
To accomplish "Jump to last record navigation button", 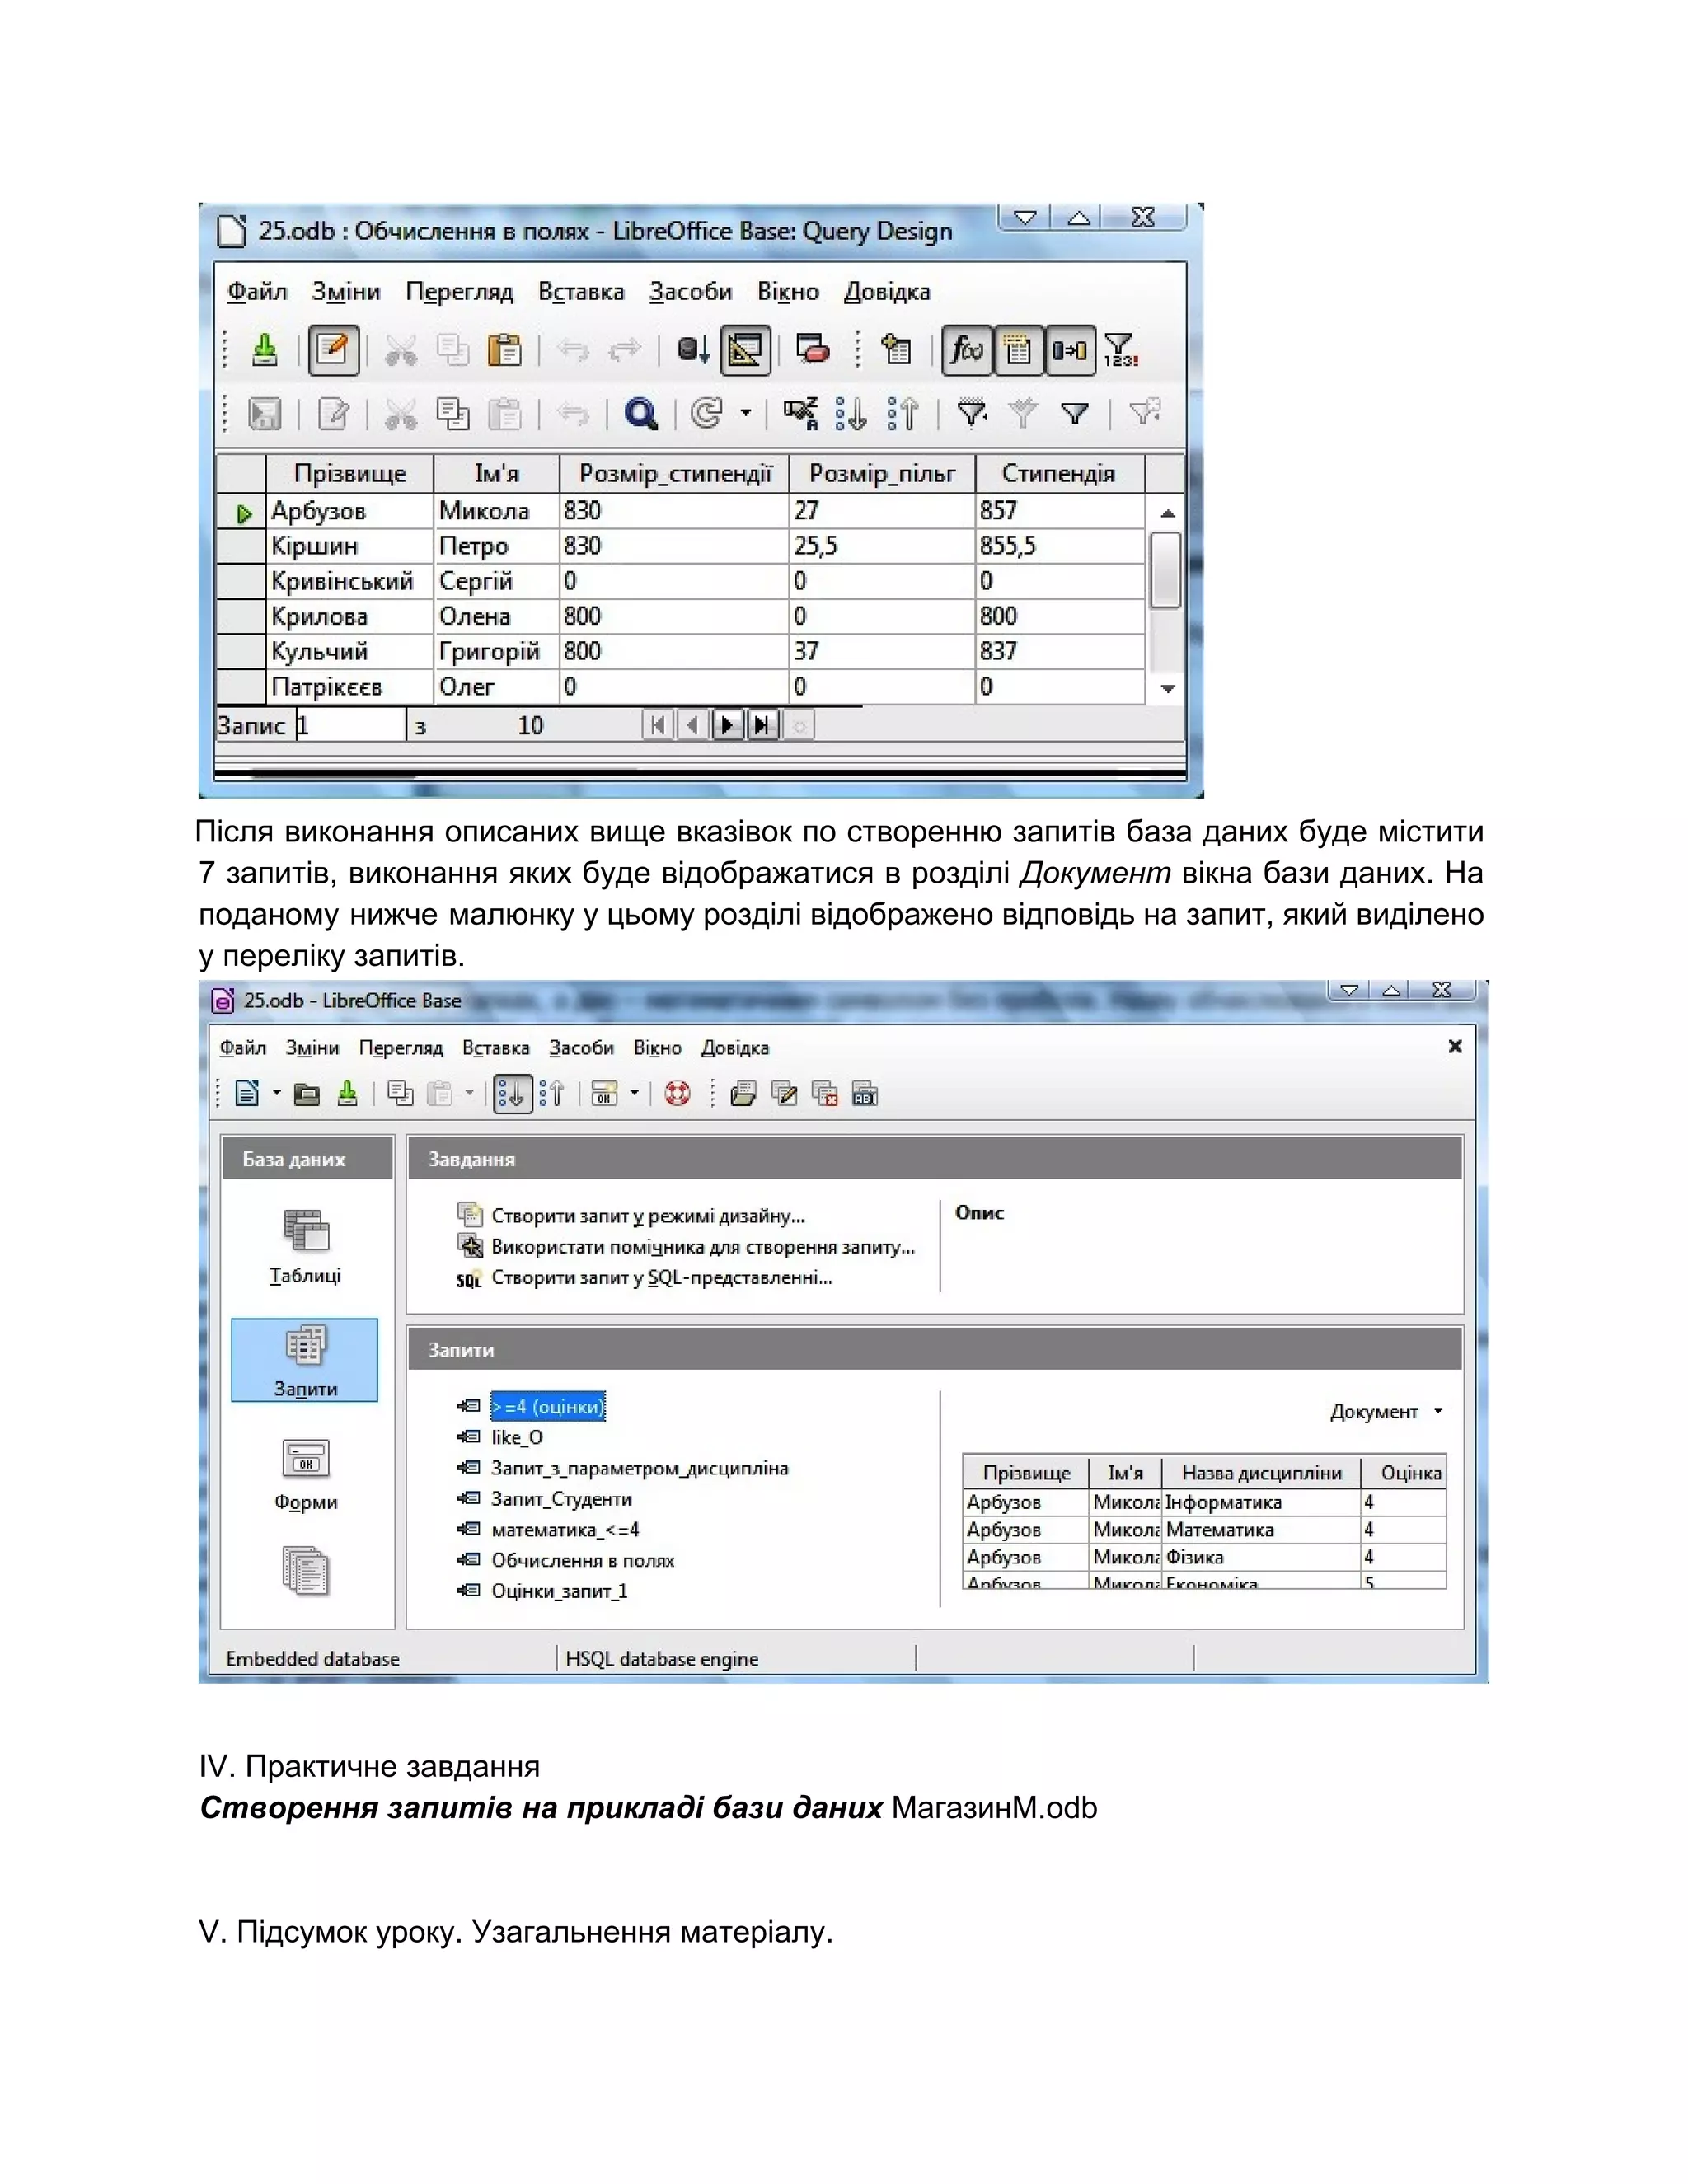I will pyautogui.click(x=762, y=725).
